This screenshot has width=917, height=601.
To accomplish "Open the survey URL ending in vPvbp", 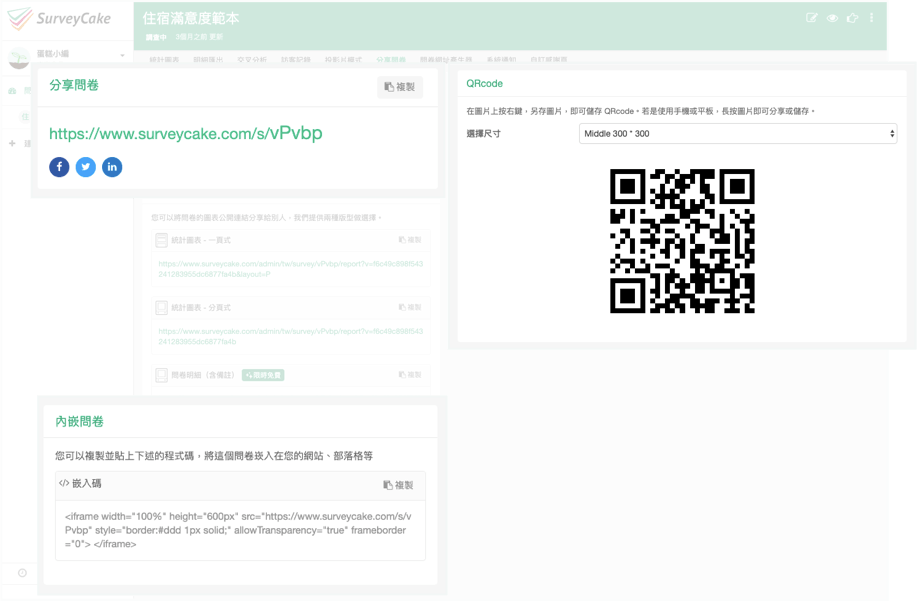I will coord(185,133).
